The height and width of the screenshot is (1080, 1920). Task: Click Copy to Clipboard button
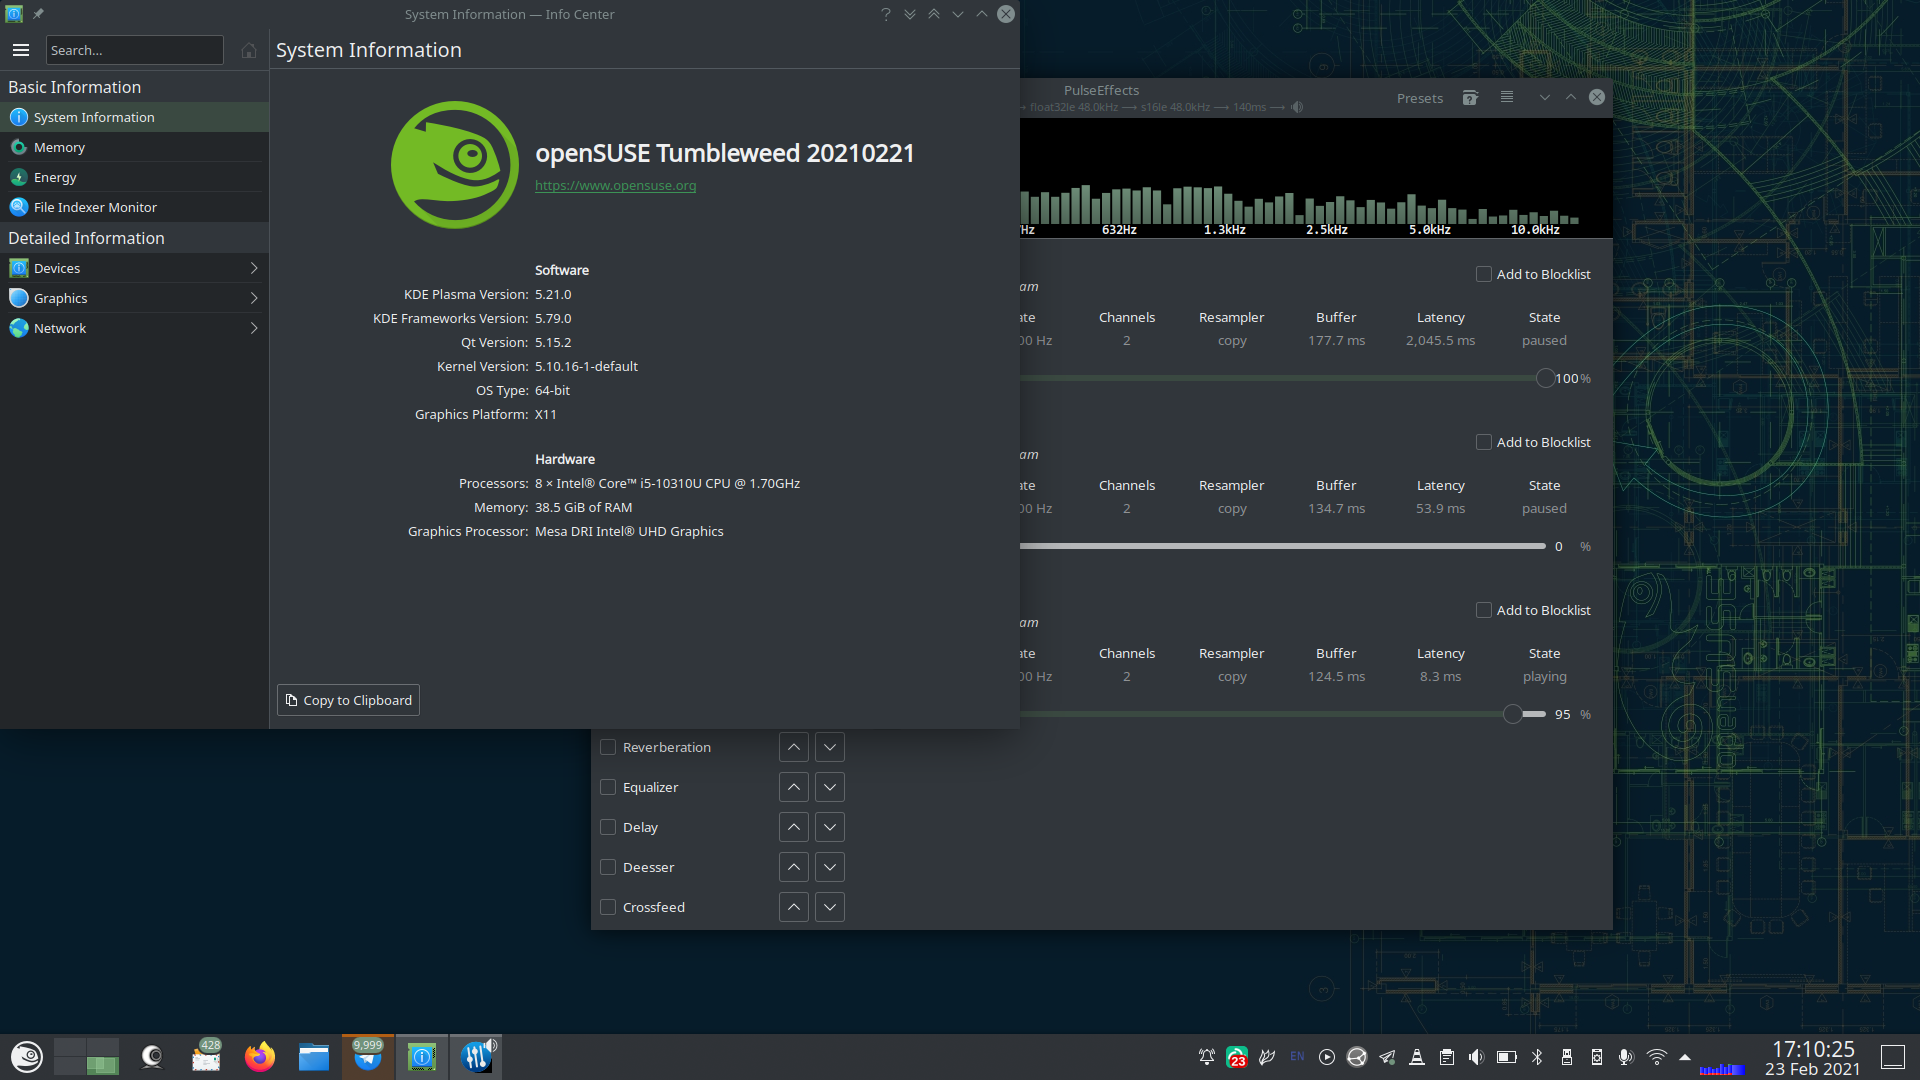(348, 700)
